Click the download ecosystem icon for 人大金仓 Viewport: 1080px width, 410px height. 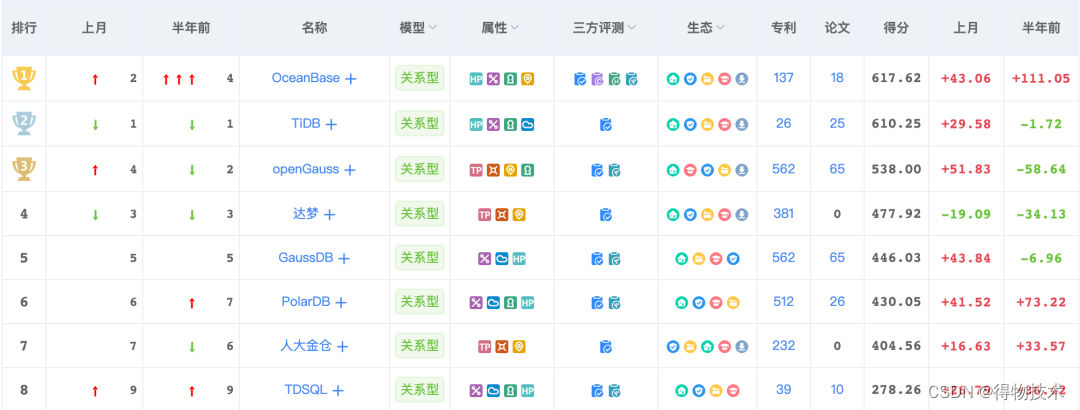pos(741,346)
